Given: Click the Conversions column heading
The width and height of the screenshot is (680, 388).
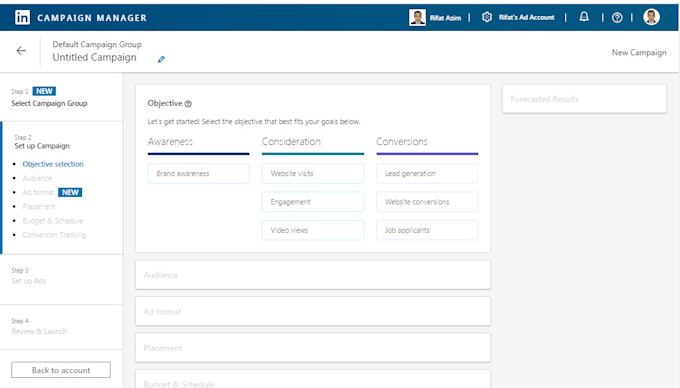Looking at the screenshot, I should point(402,141).
